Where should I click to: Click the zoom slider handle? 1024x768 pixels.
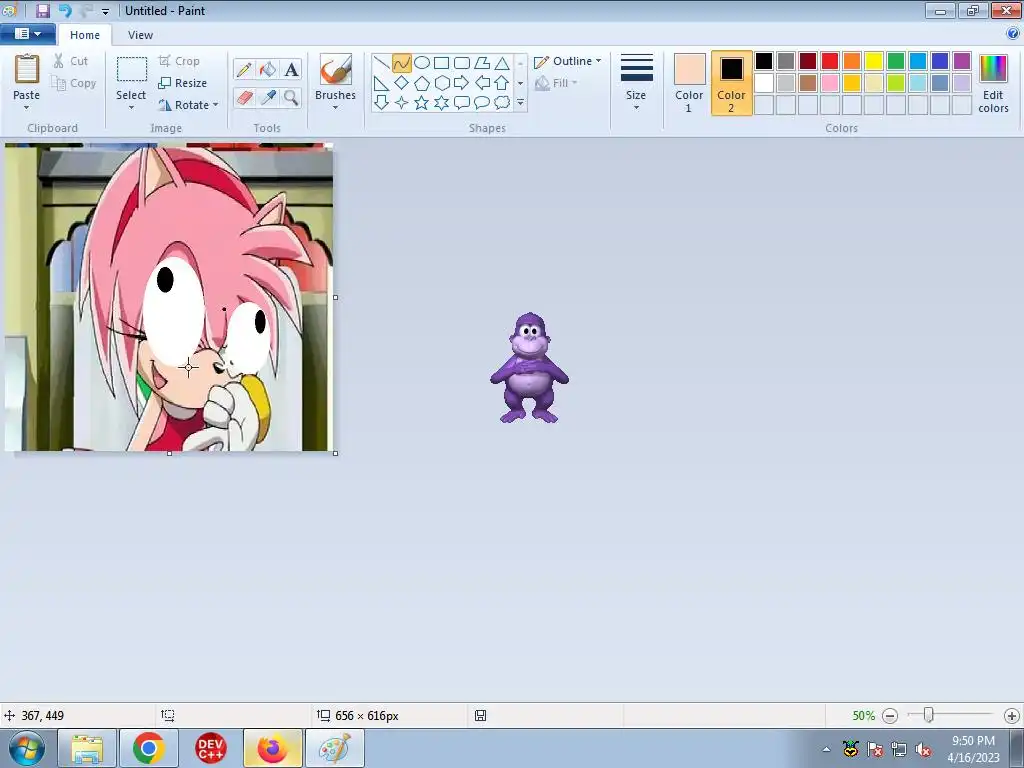[x=928, y=715]
